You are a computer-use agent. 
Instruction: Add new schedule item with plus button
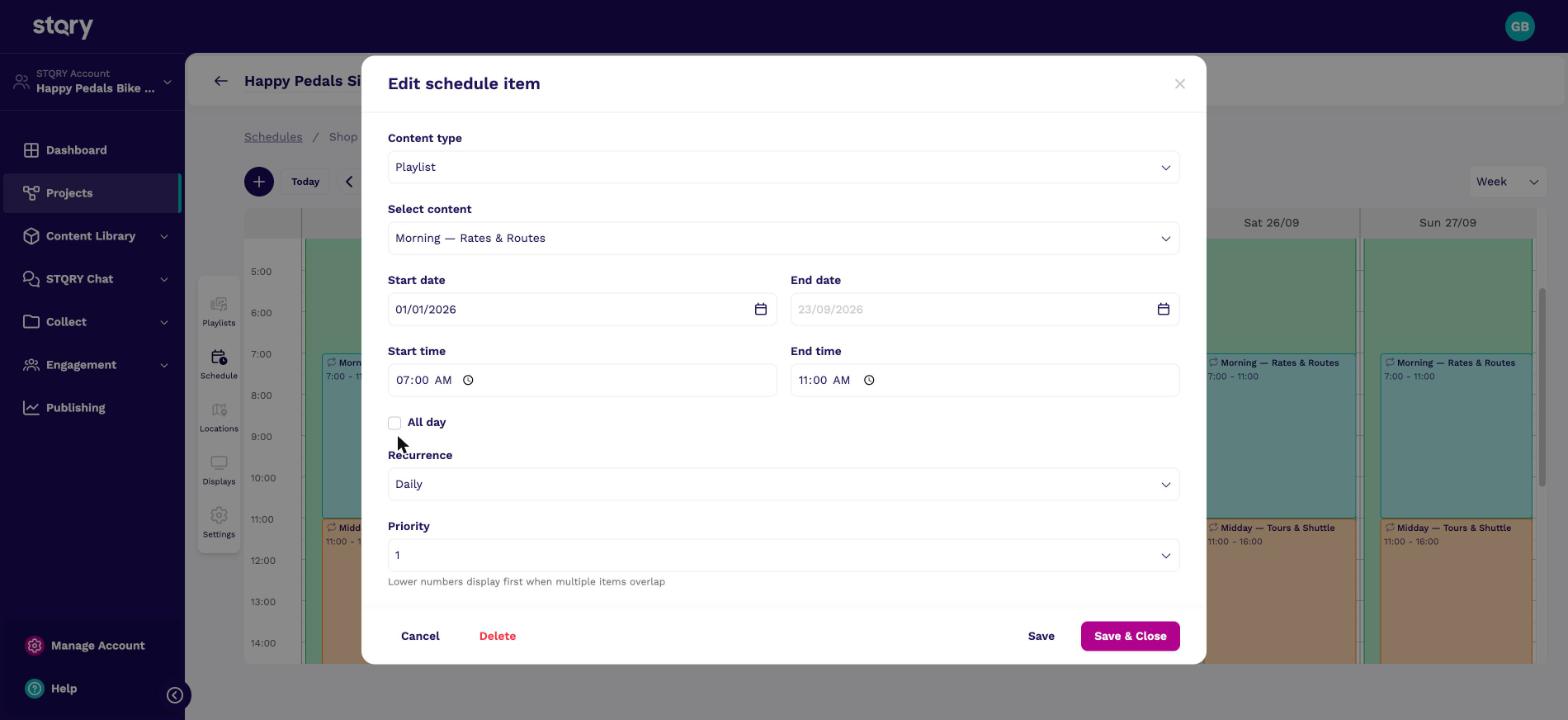click(x=259, y=182)
